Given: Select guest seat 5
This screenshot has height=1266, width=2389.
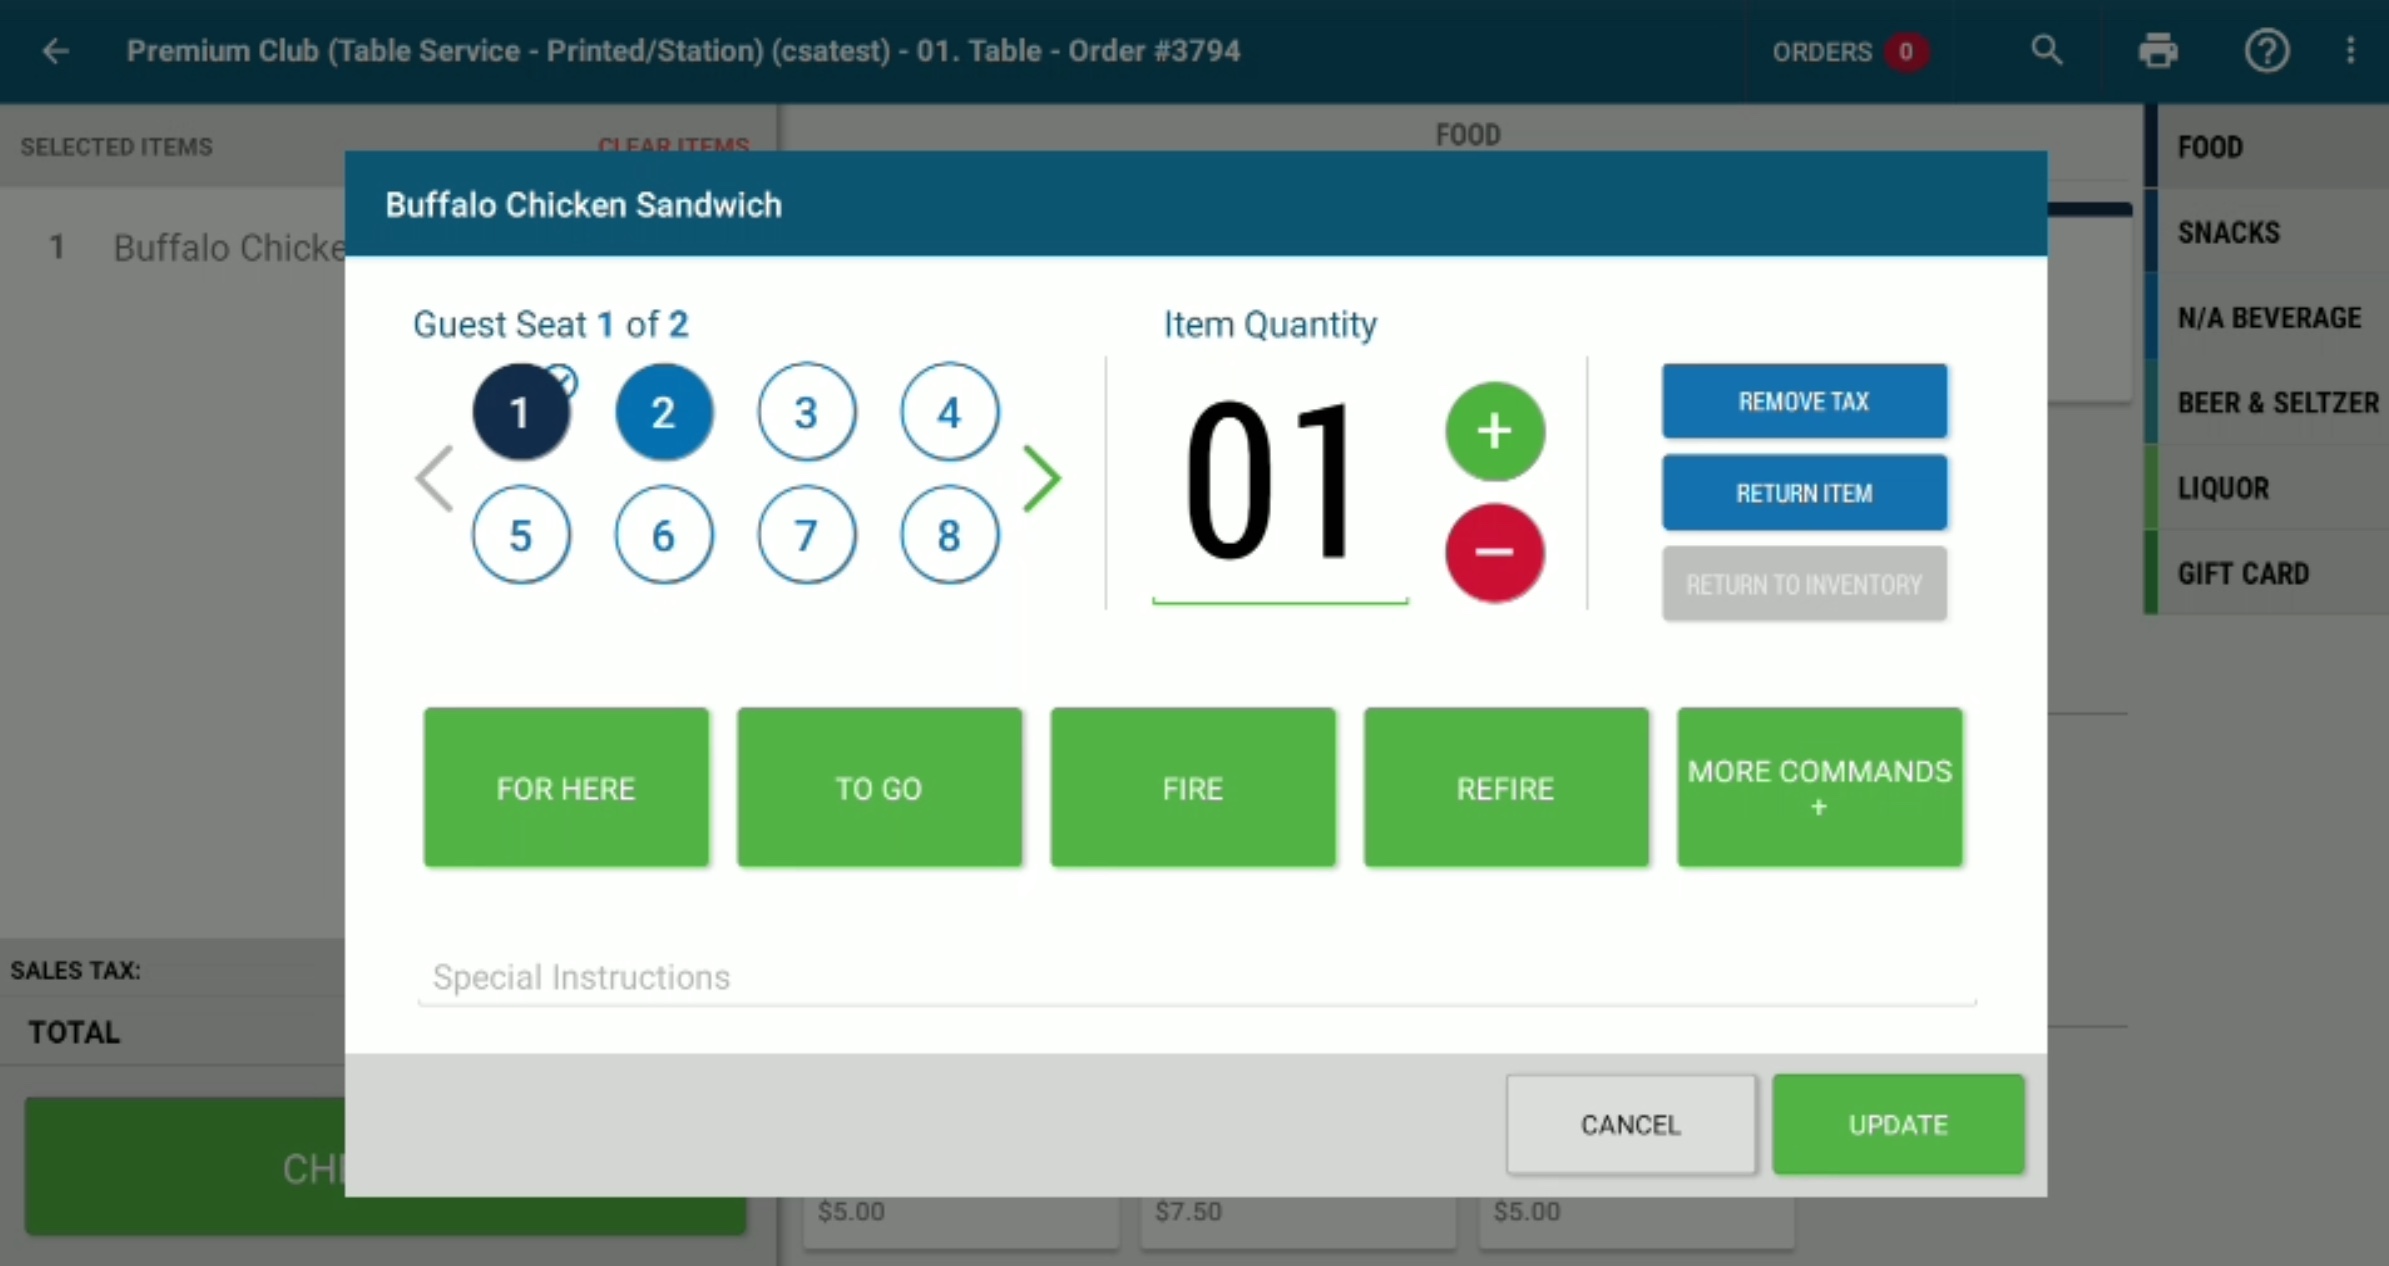Looking at the screenshot, I should point(521,535).
